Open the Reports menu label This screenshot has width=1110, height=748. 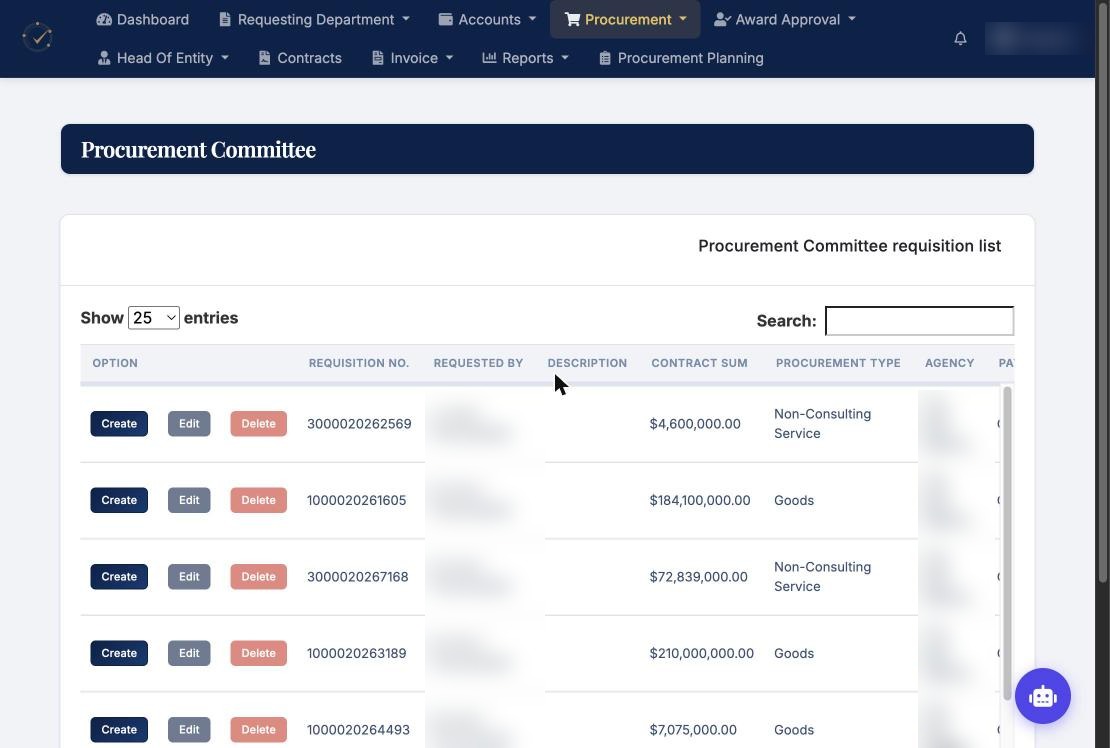click(x=527, y=58)
